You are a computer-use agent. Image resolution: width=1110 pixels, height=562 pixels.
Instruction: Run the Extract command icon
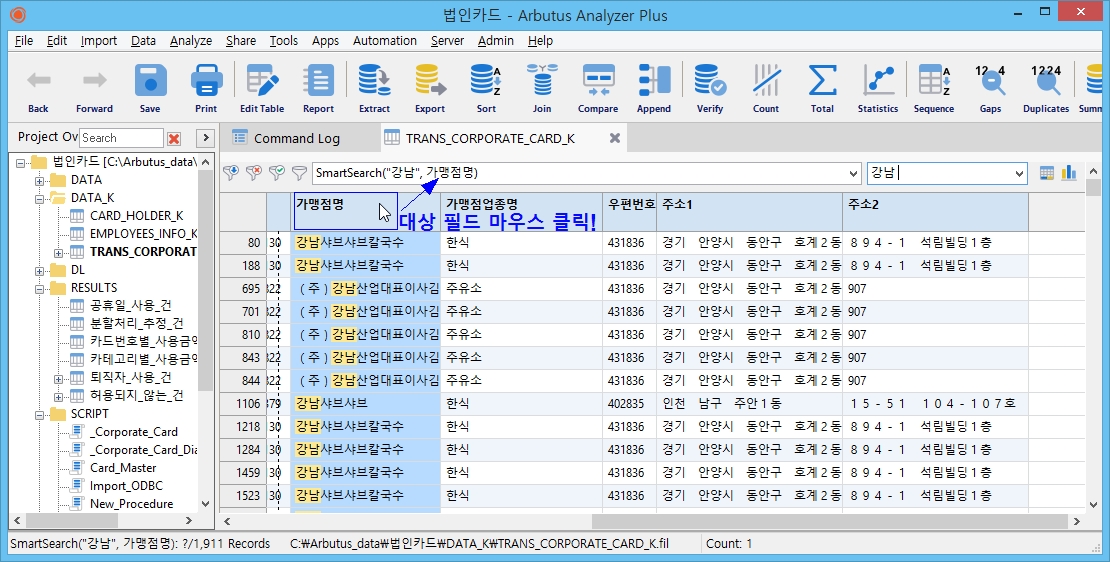(374, 88)
